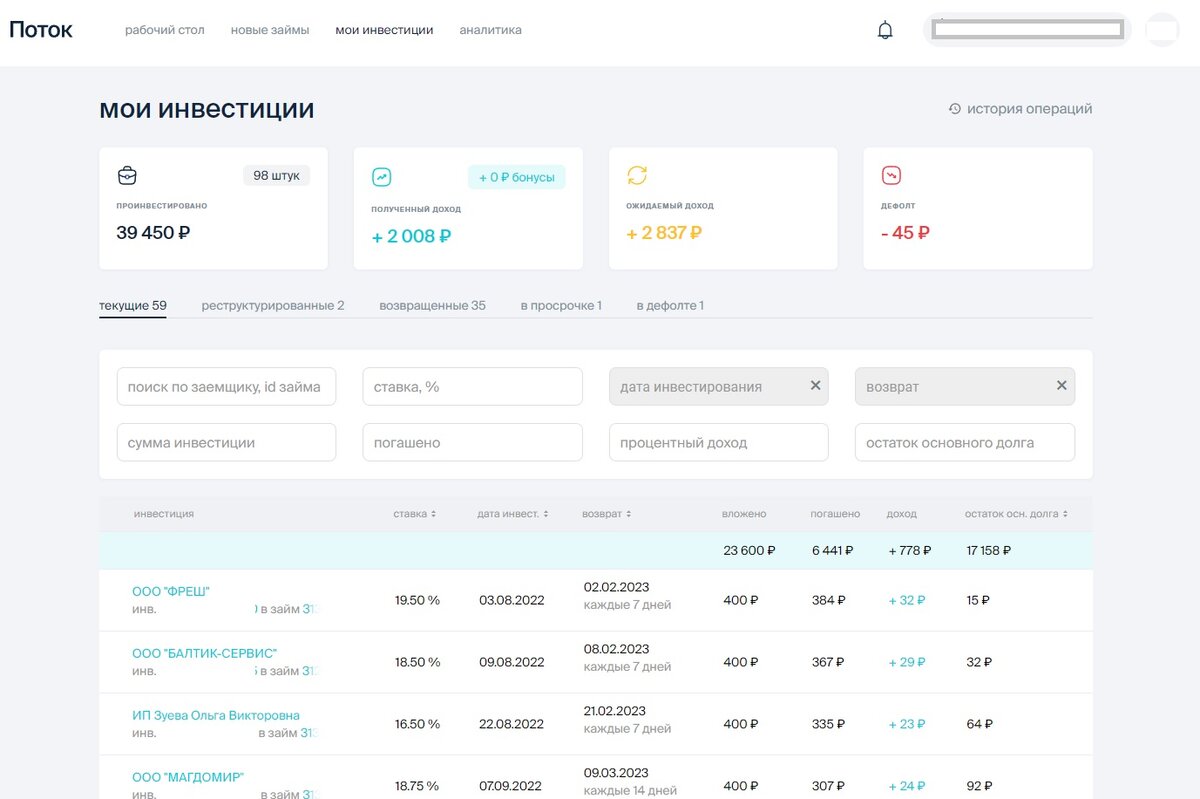Open ИП Зуева Ольга Викторовна investment link
Viewport: 1200px width, 799px height.
point(216,715)
